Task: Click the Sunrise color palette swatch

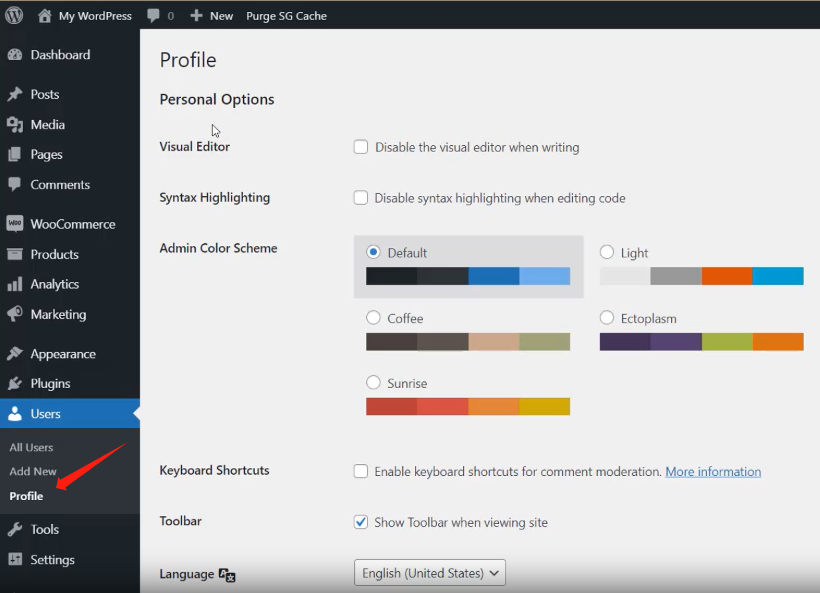Action: click(468, 406)
